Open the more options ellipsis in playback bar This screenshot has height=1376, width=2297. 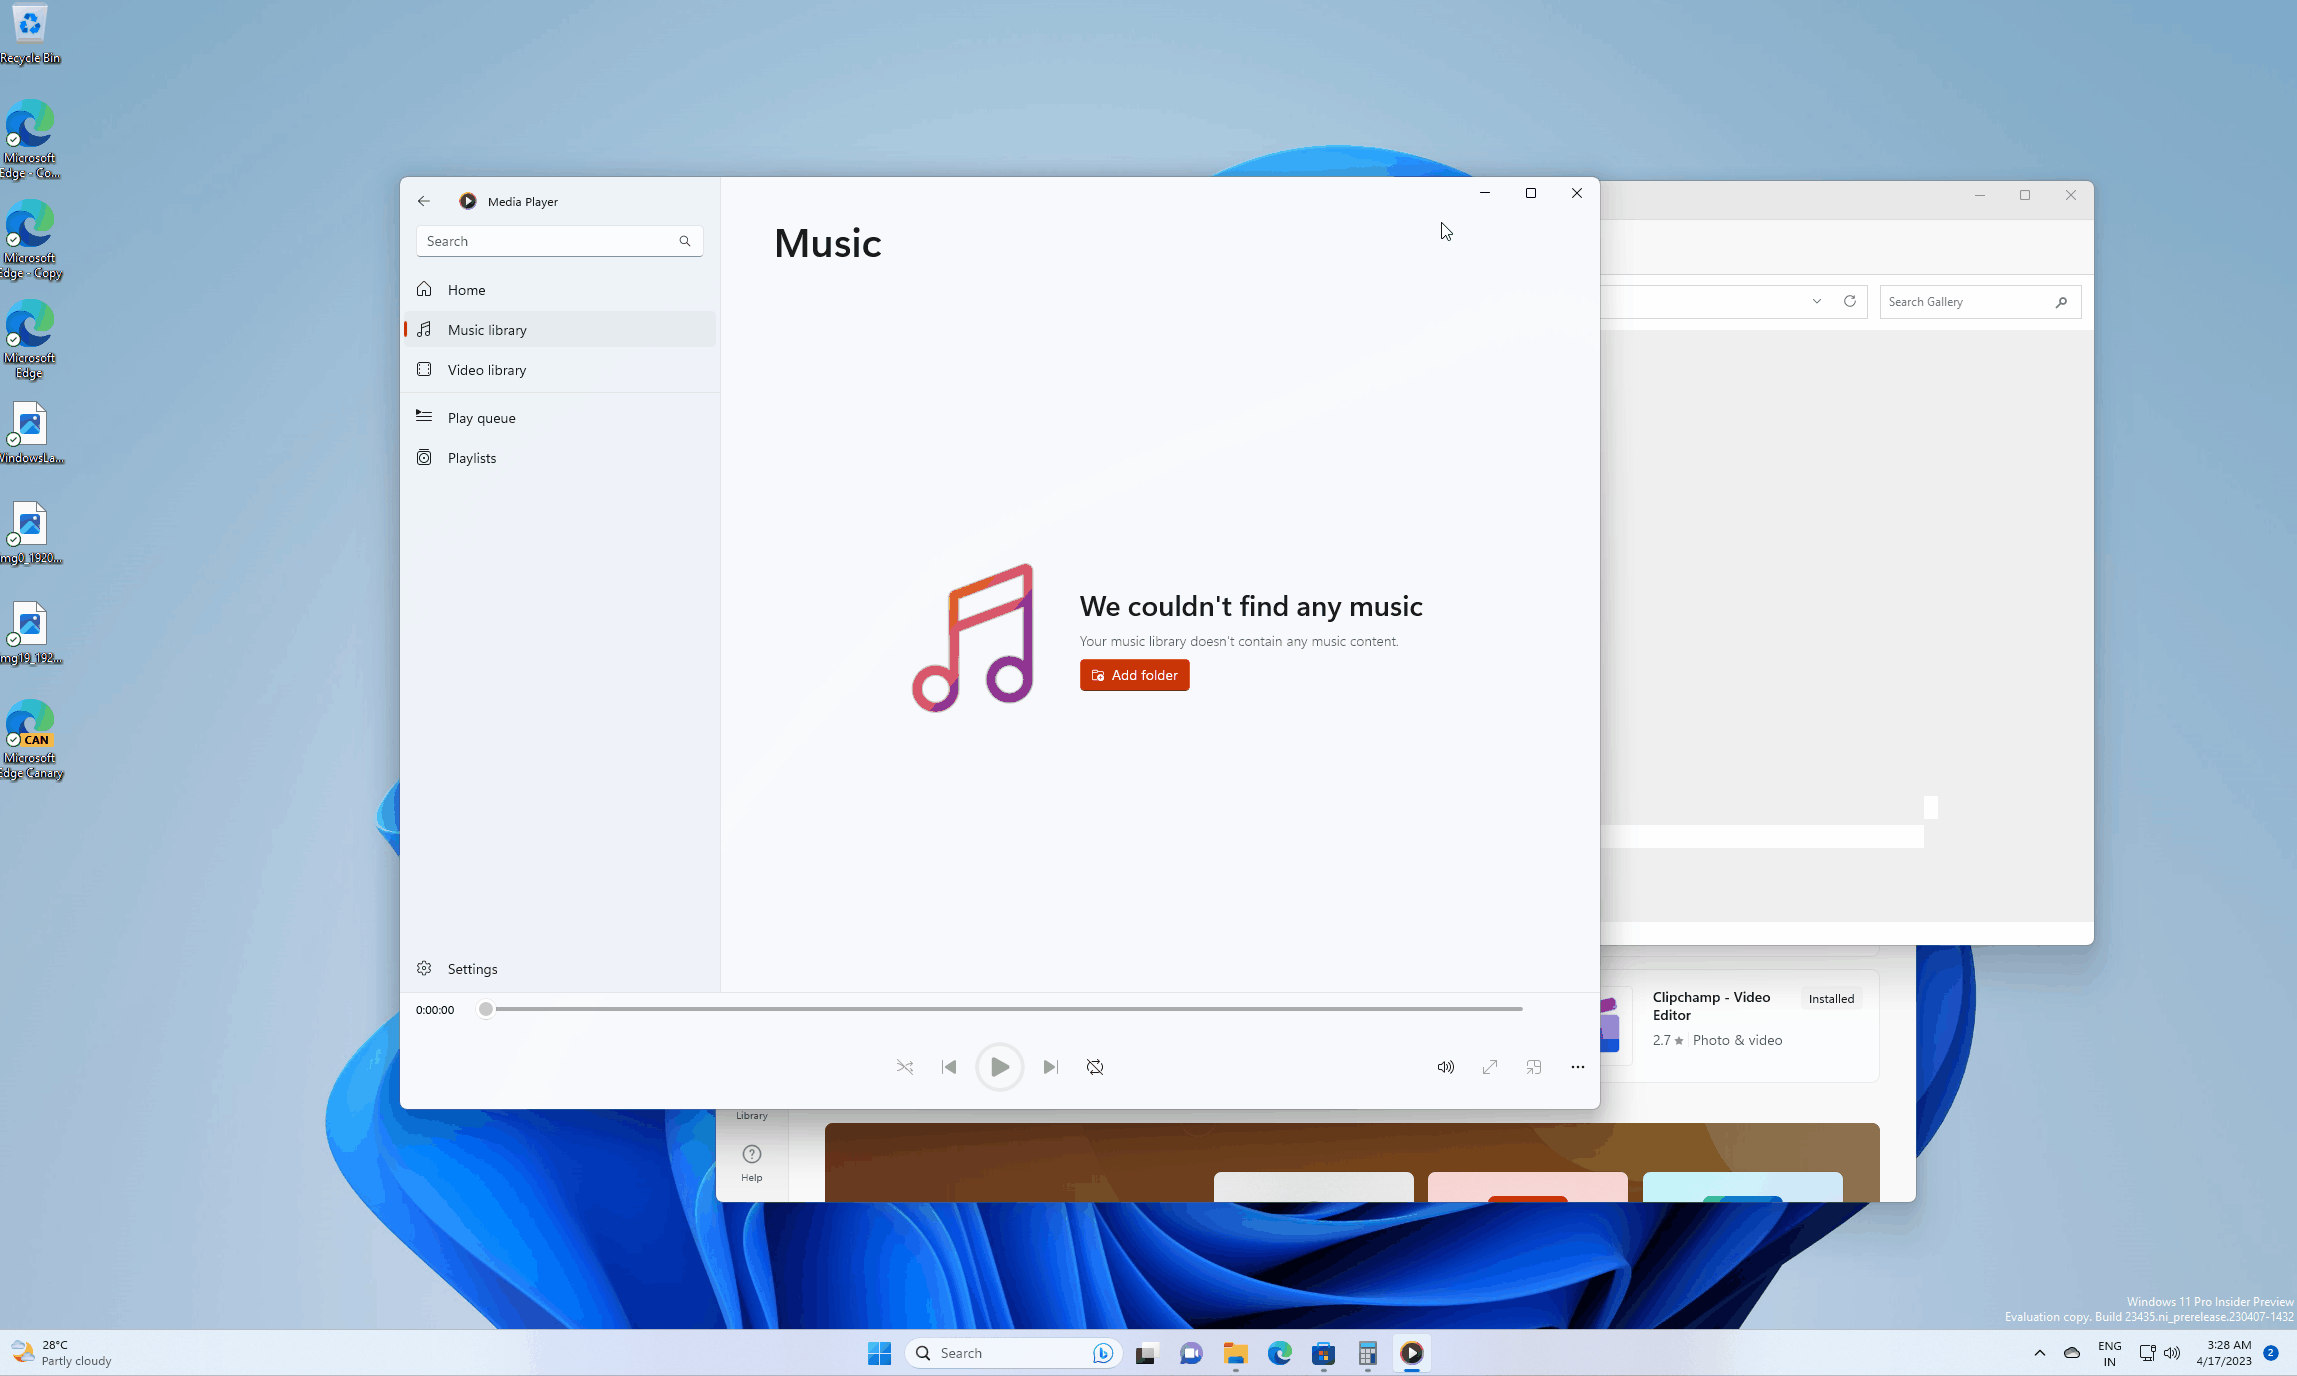pos(1576,1067)
